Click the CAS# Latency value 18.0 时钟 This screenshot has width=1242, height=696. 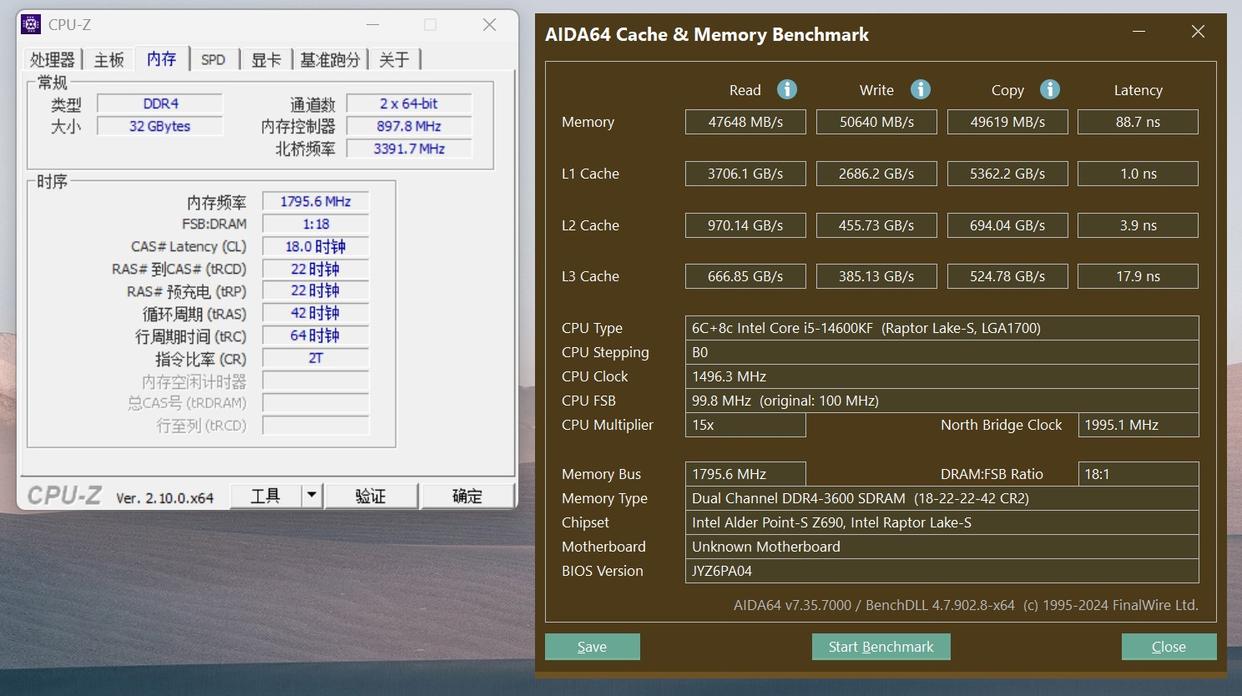tap(315, 246)
